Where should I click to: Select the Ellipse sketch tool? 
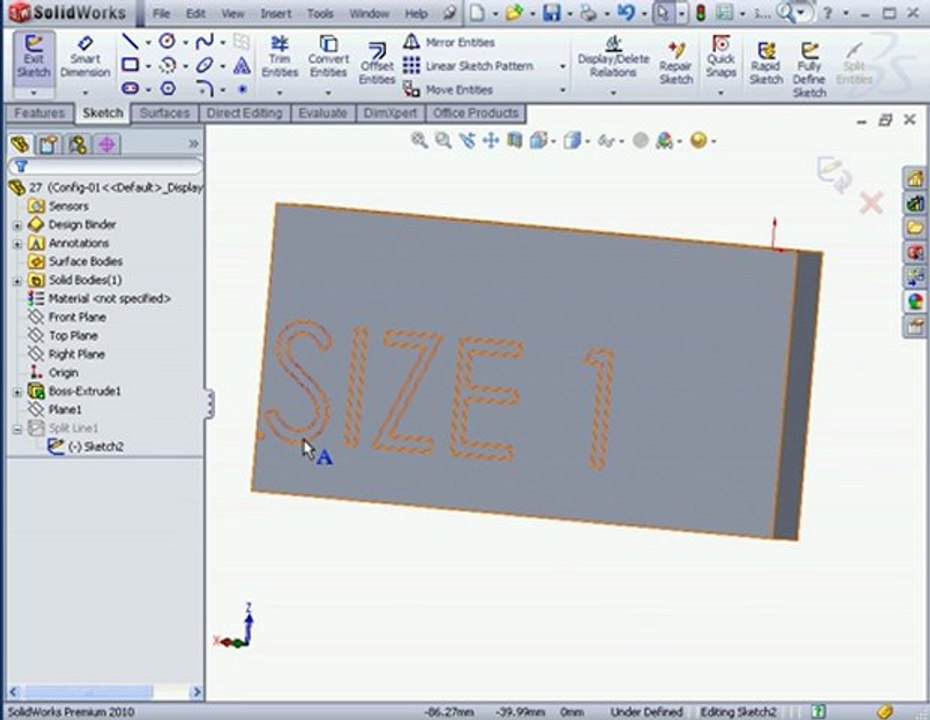(205, 65)
